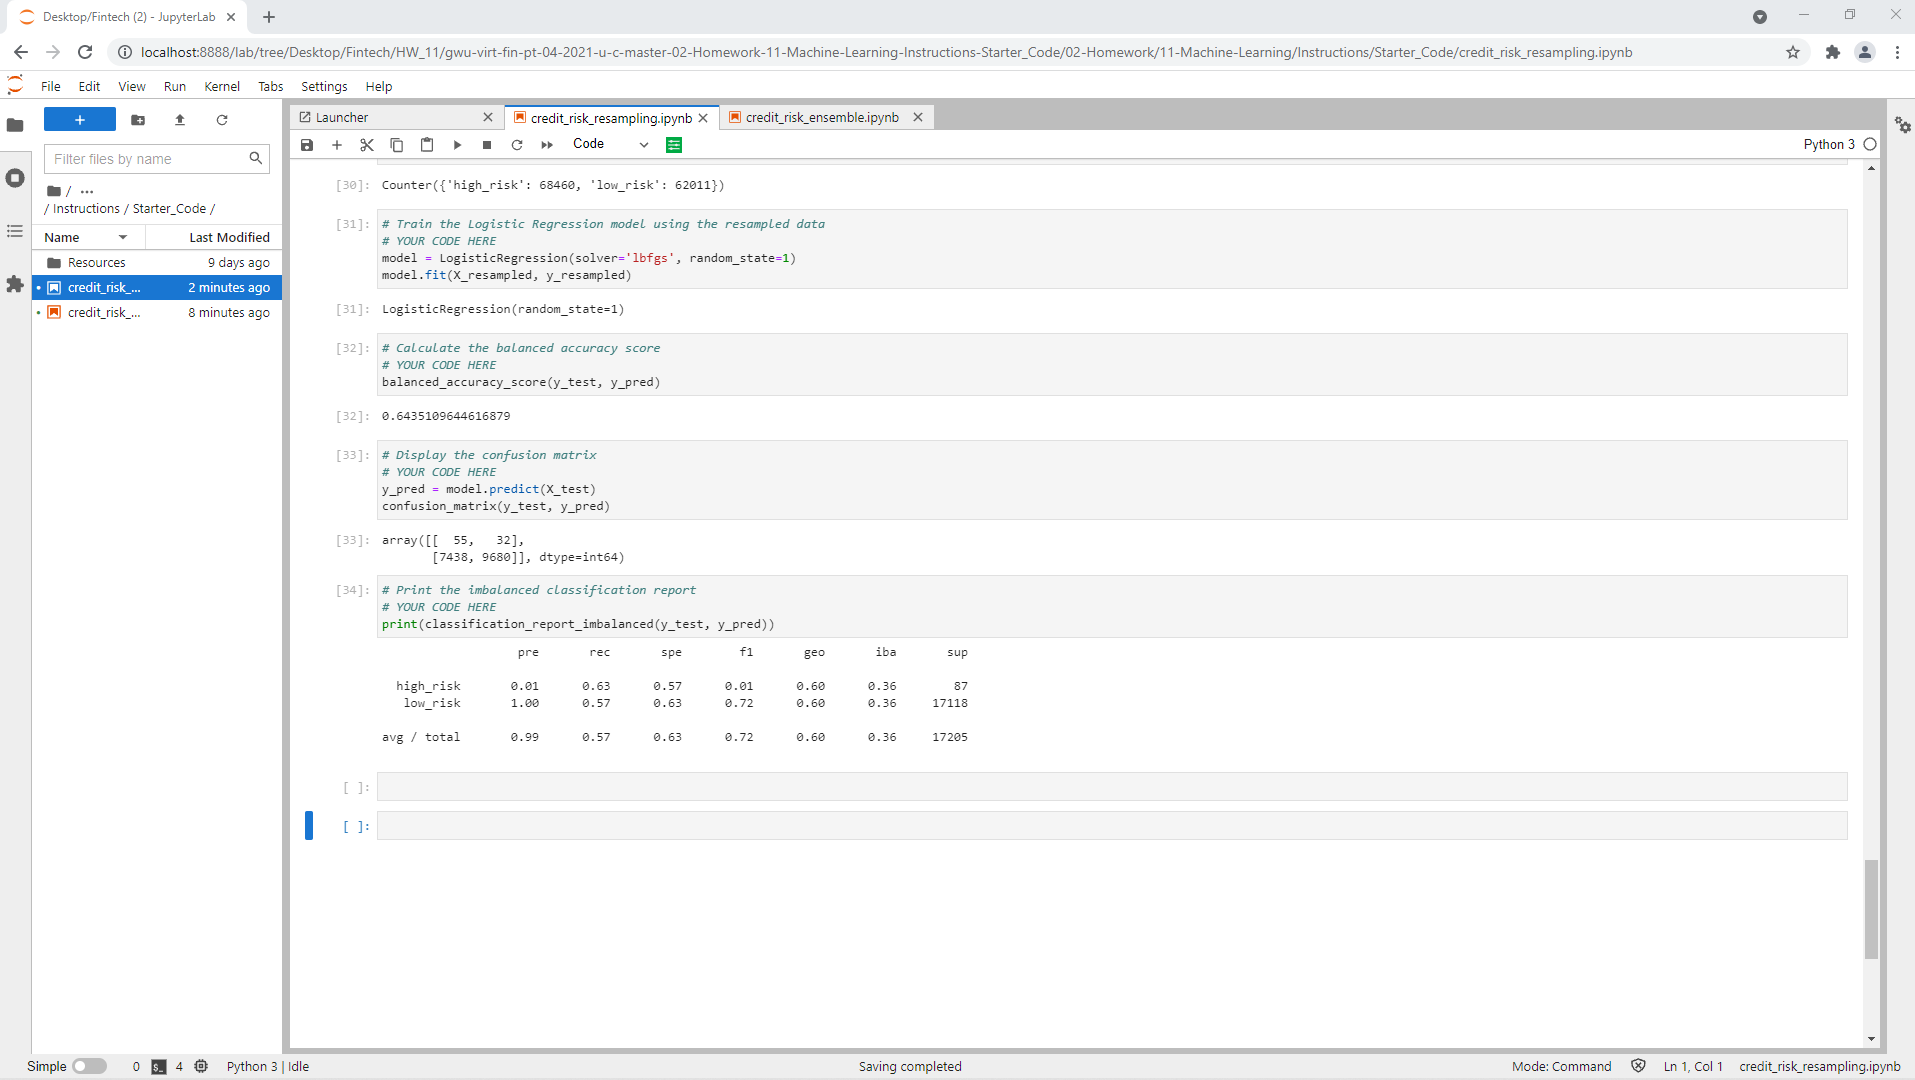
Task: Open the View menu
Action: click(x=132, y=87)
